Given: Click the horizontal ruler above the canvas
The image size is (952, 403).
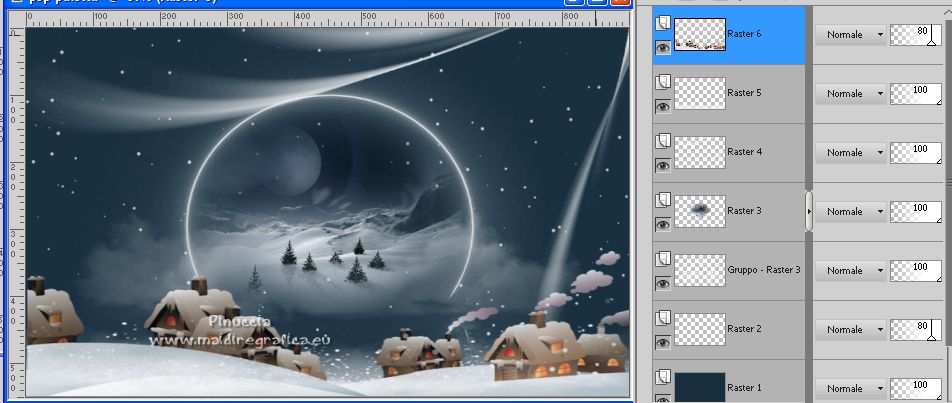Looking at the screenshot, I should pos(327,19).
